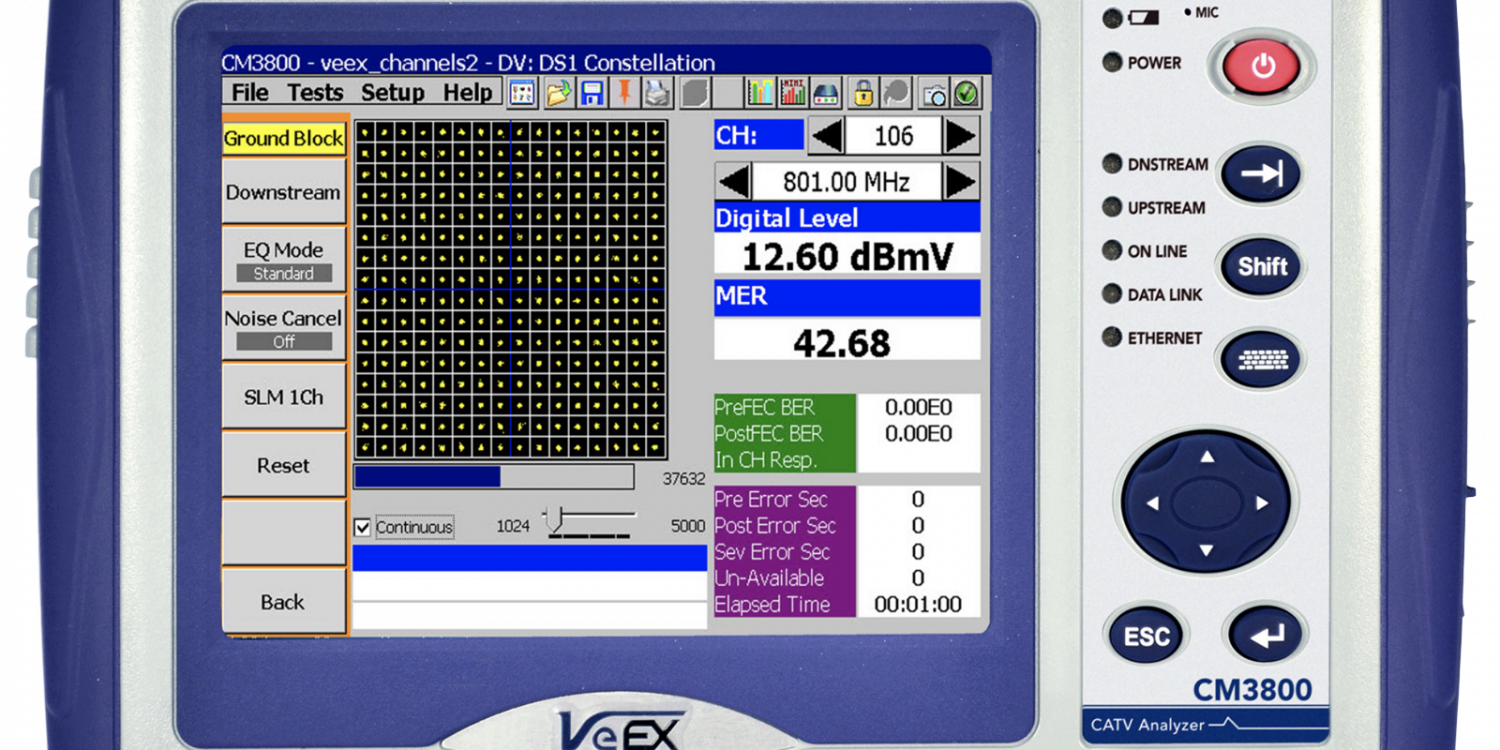The height and width of the screenshot is (750, 1500).
Task: Click the camera screenshot icon
Action: (x=933, y=93)
